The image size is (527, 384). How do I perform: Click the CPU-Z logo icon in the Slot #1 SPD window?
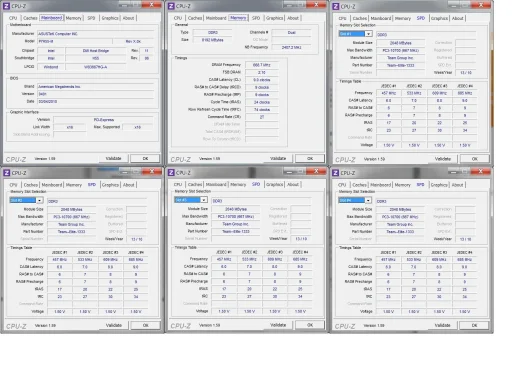point(335,6)
